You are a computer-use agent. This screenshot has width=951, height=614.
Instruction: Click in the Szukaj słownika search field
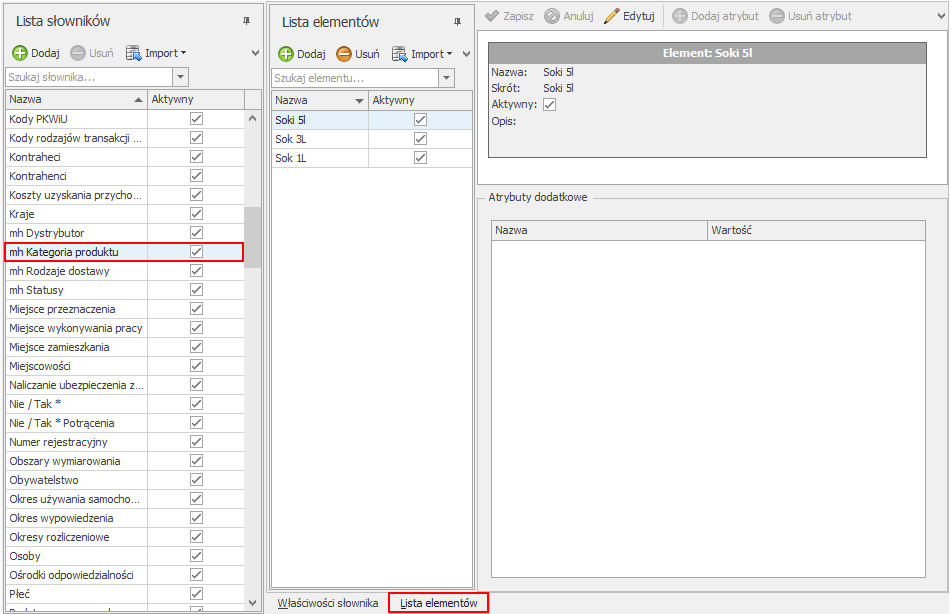[88, 77]
